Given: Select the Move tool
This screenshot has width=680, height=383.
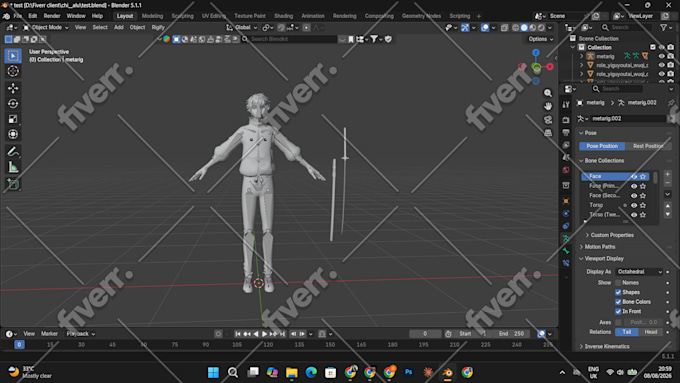Looking at the screenshot, I should 13,88.
